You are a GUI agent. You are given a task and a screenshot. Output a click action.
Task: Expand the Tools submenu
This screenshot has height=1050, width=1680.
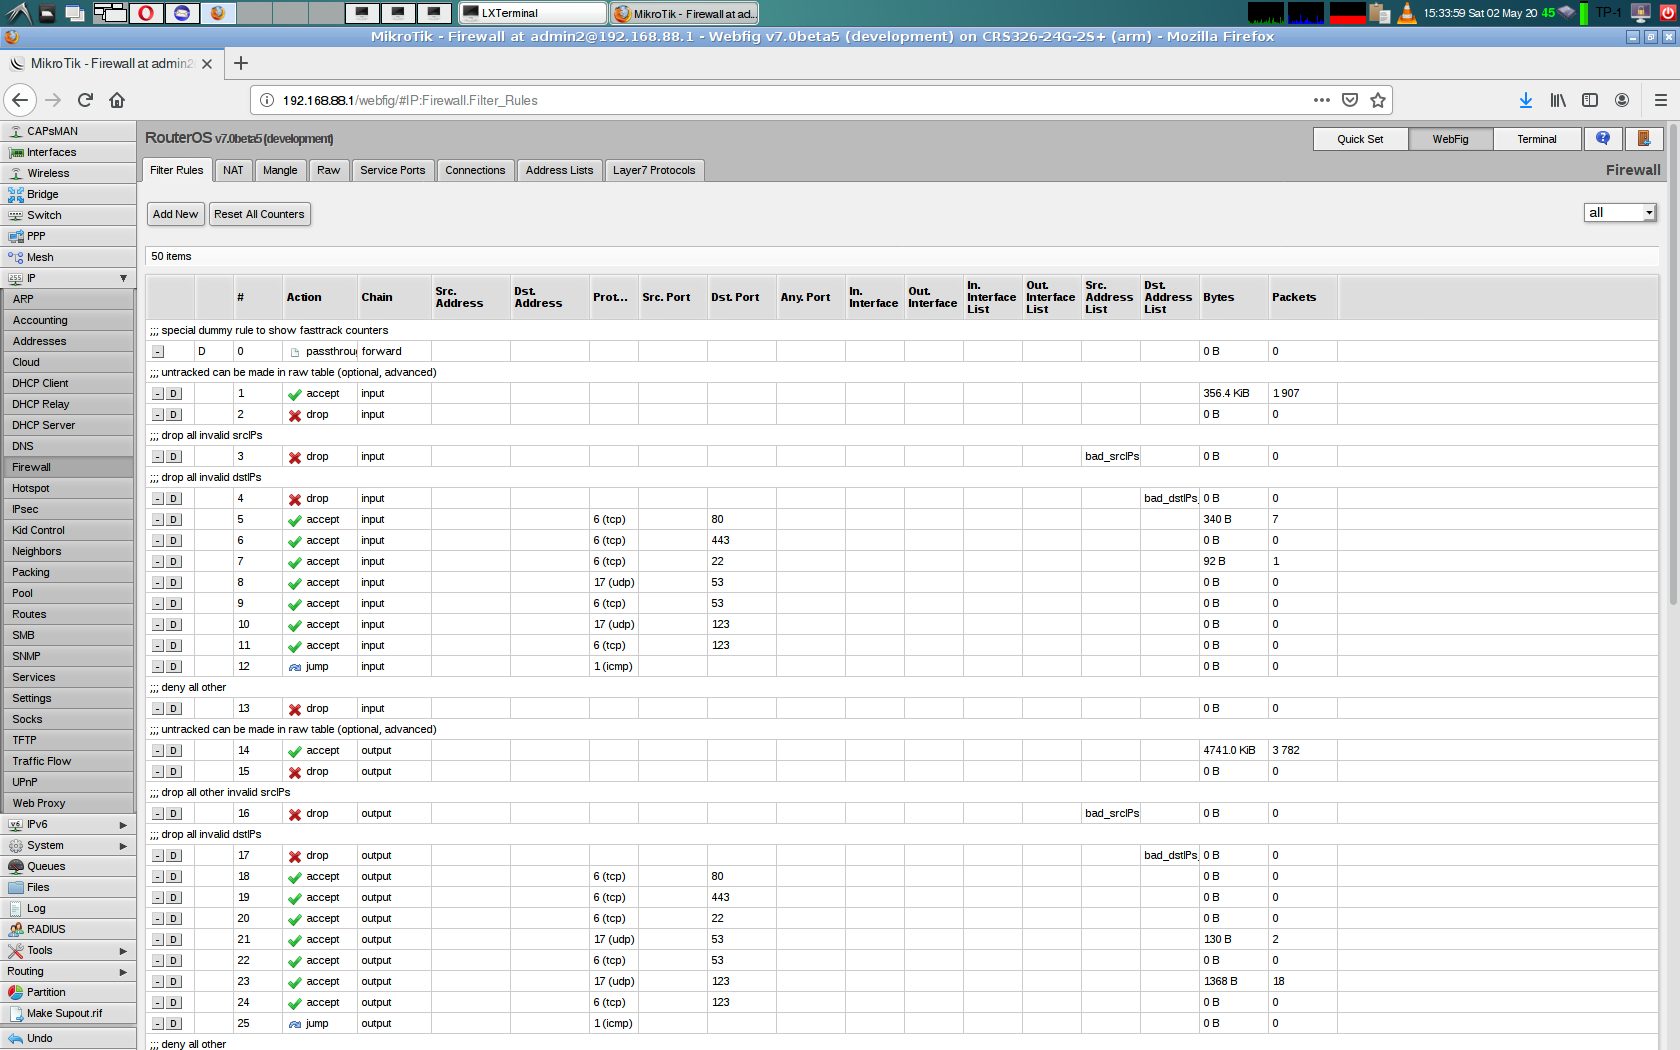[68, 950]
